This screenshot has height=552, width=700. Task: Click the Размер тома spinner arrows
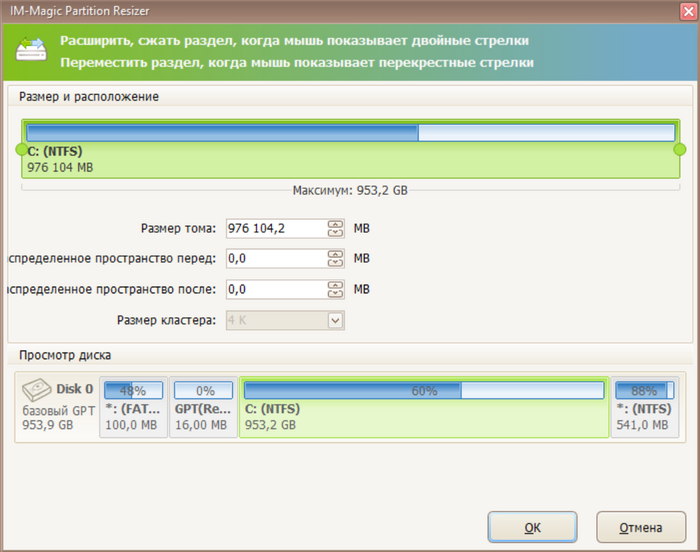click(x=335, y=228)
